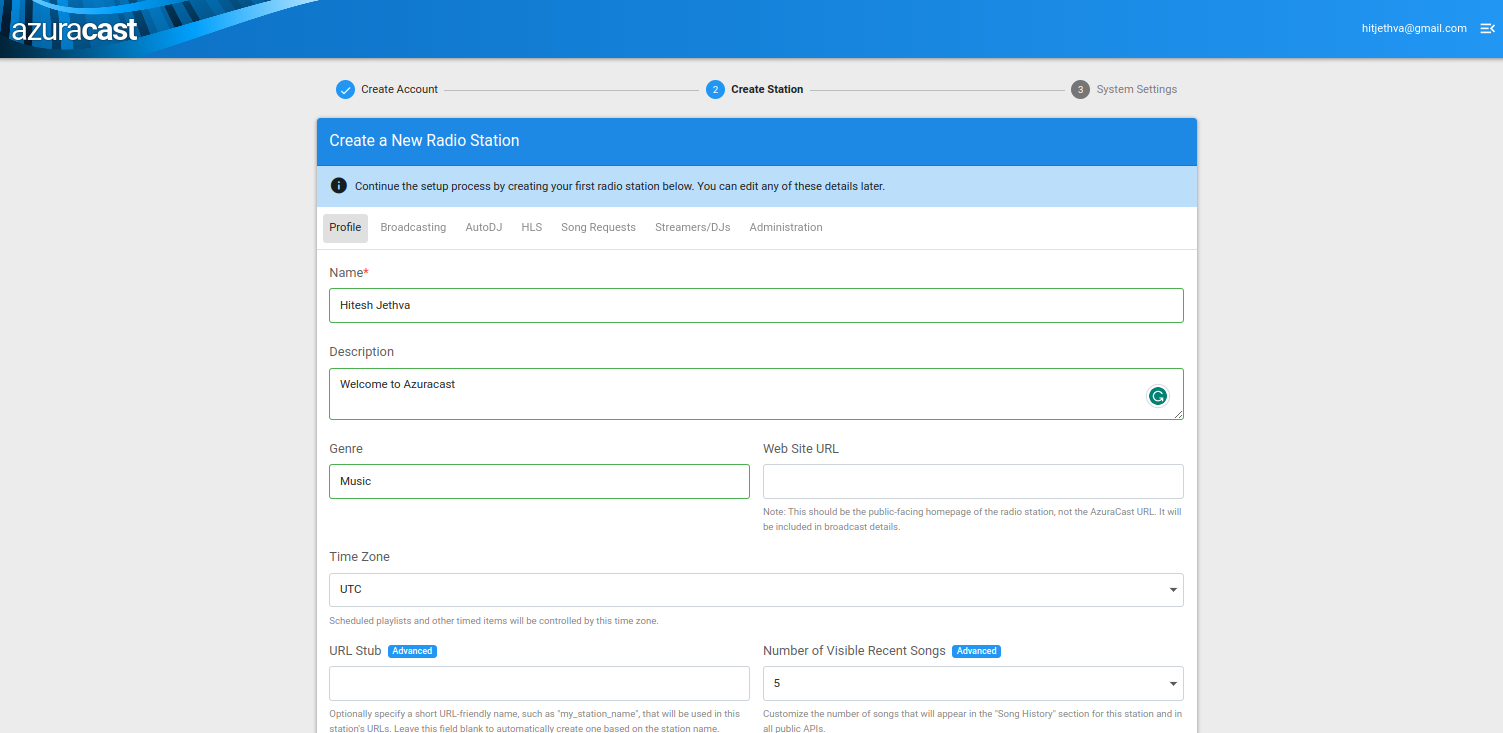Switch to the Broadcasting tab
This screenshot has width=1503, height=733.
pos(413,228)
